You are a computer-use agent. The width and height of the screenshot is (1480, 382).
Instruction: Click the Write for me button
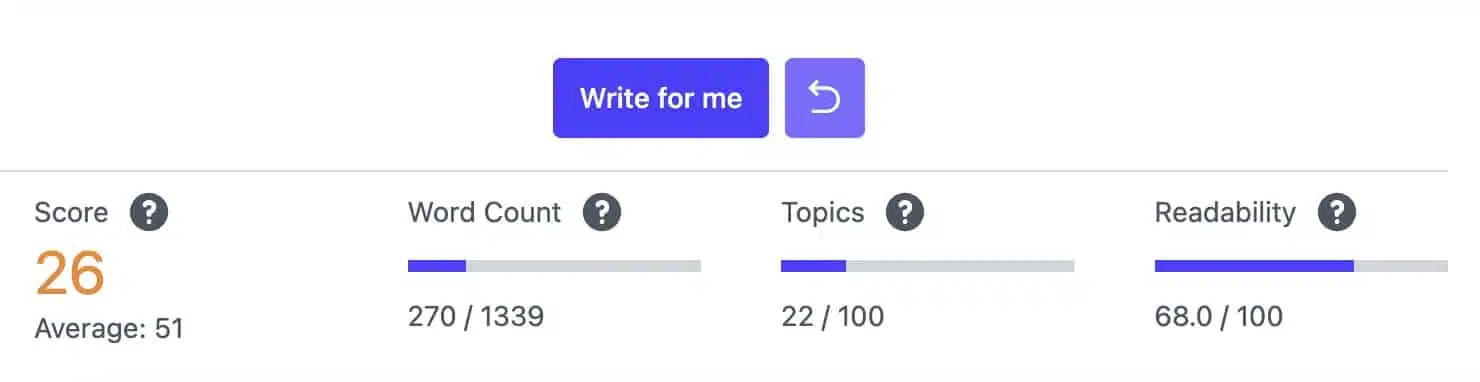(x=661, y=98)
